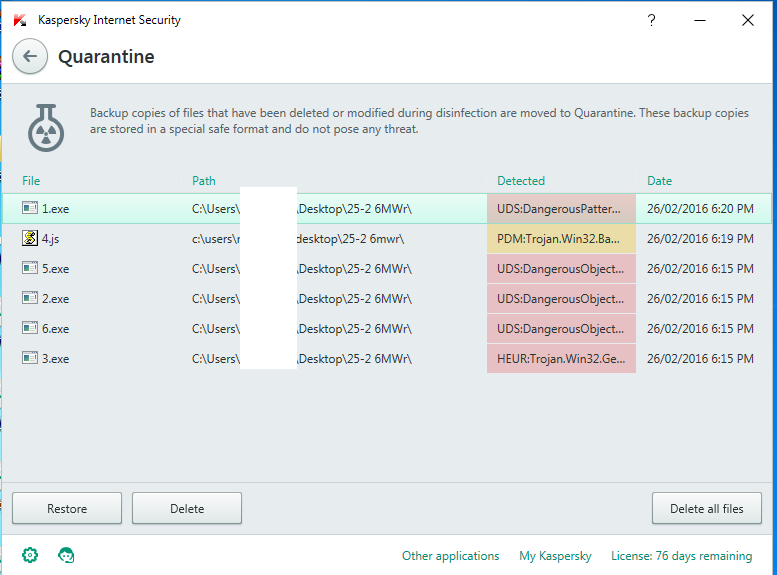Image resolution: width=777 pixels, height=575 pixels.
Task: Click the 6.exe file icon
Action: click(x=30, y=328)
